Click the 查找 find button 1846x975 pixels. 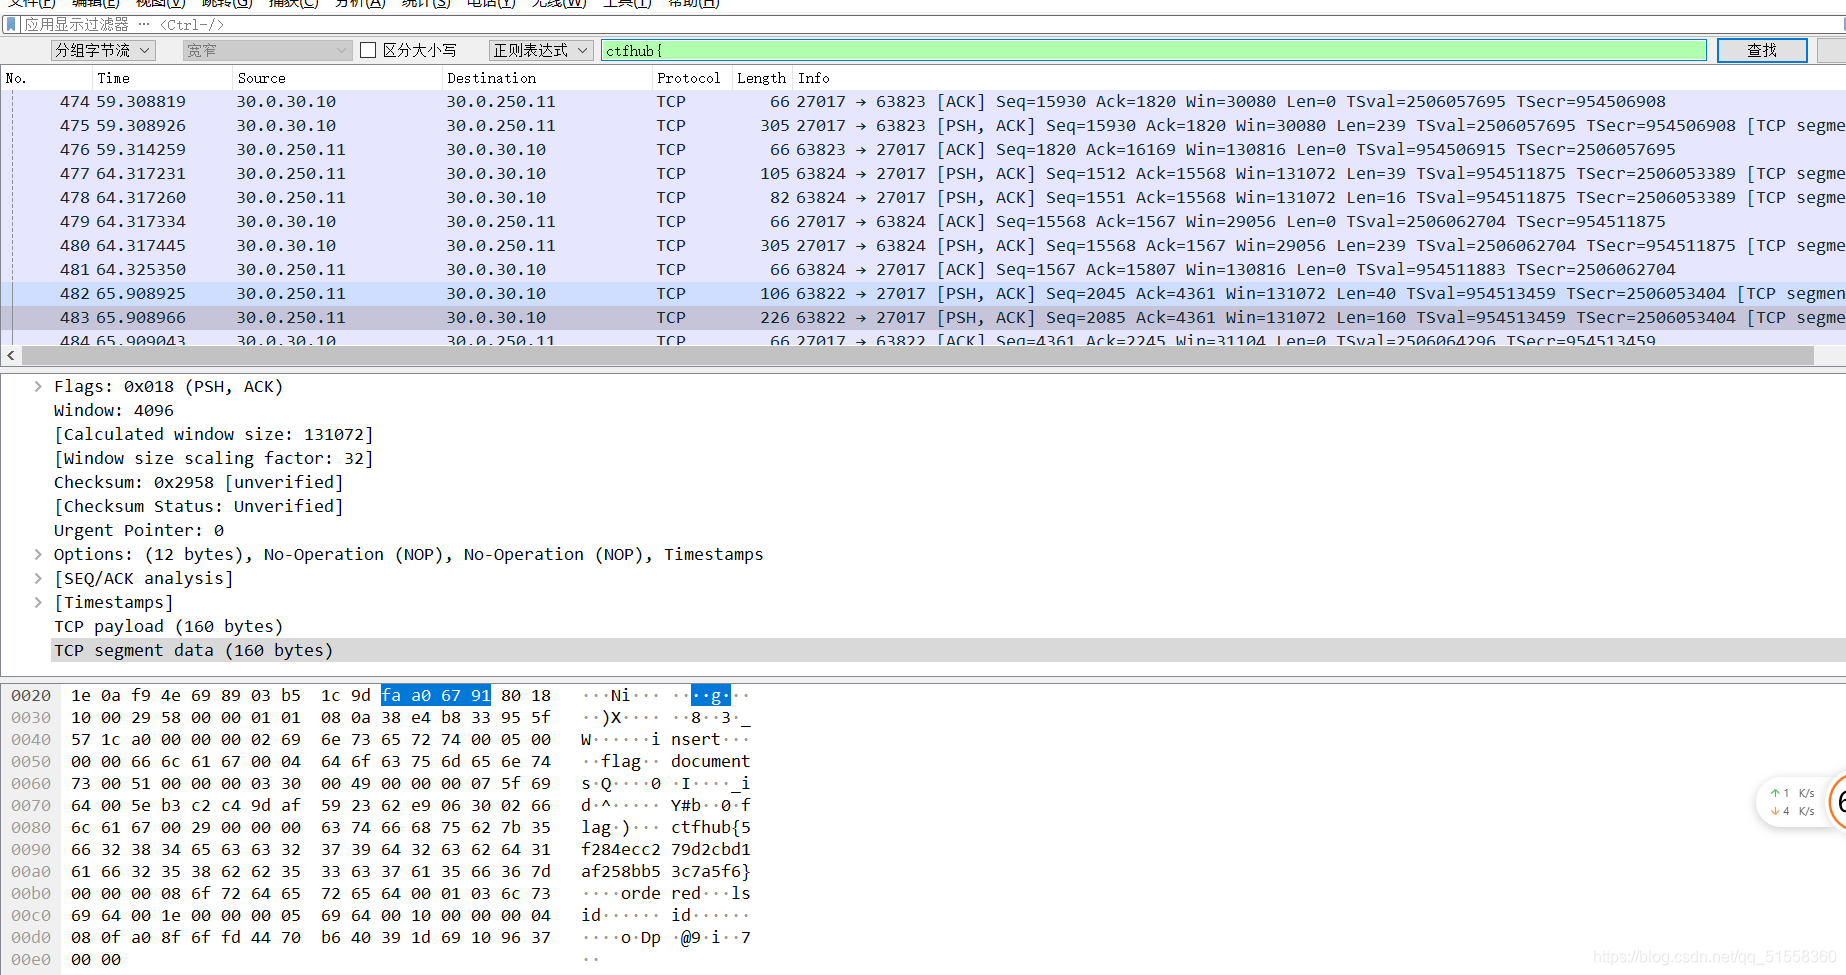(1762, 50)
